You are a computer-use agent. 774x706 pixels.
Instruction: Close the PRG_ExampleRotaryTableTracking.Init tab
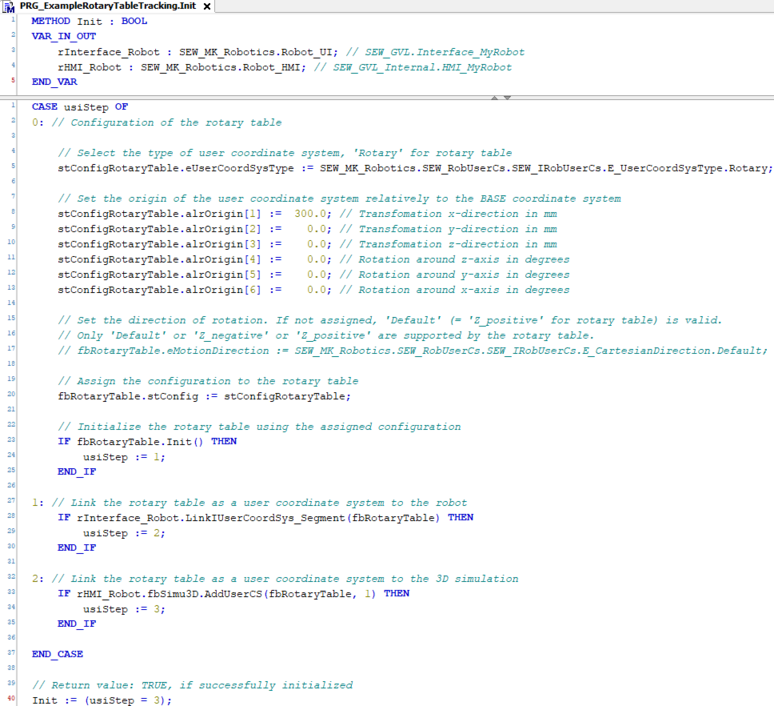pyautogui.click(x=207, y=7)
